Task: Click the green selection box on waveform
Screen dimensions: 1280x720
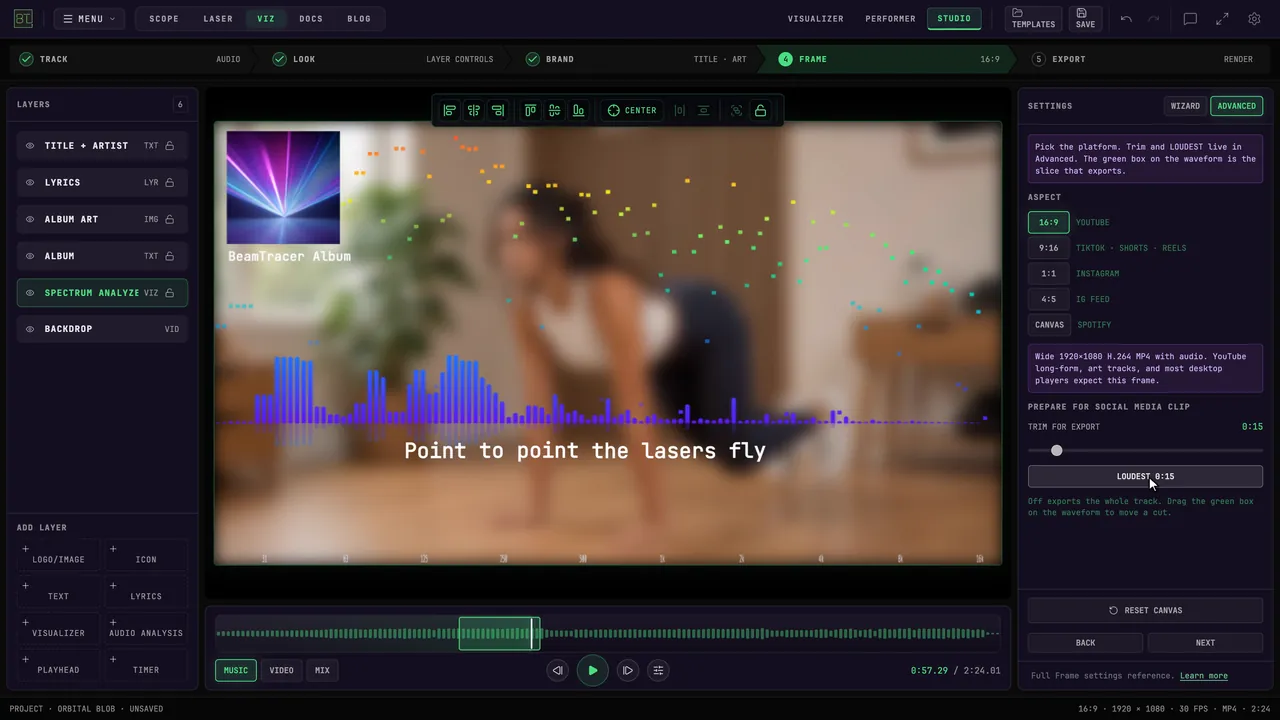Action: point(500,633)
